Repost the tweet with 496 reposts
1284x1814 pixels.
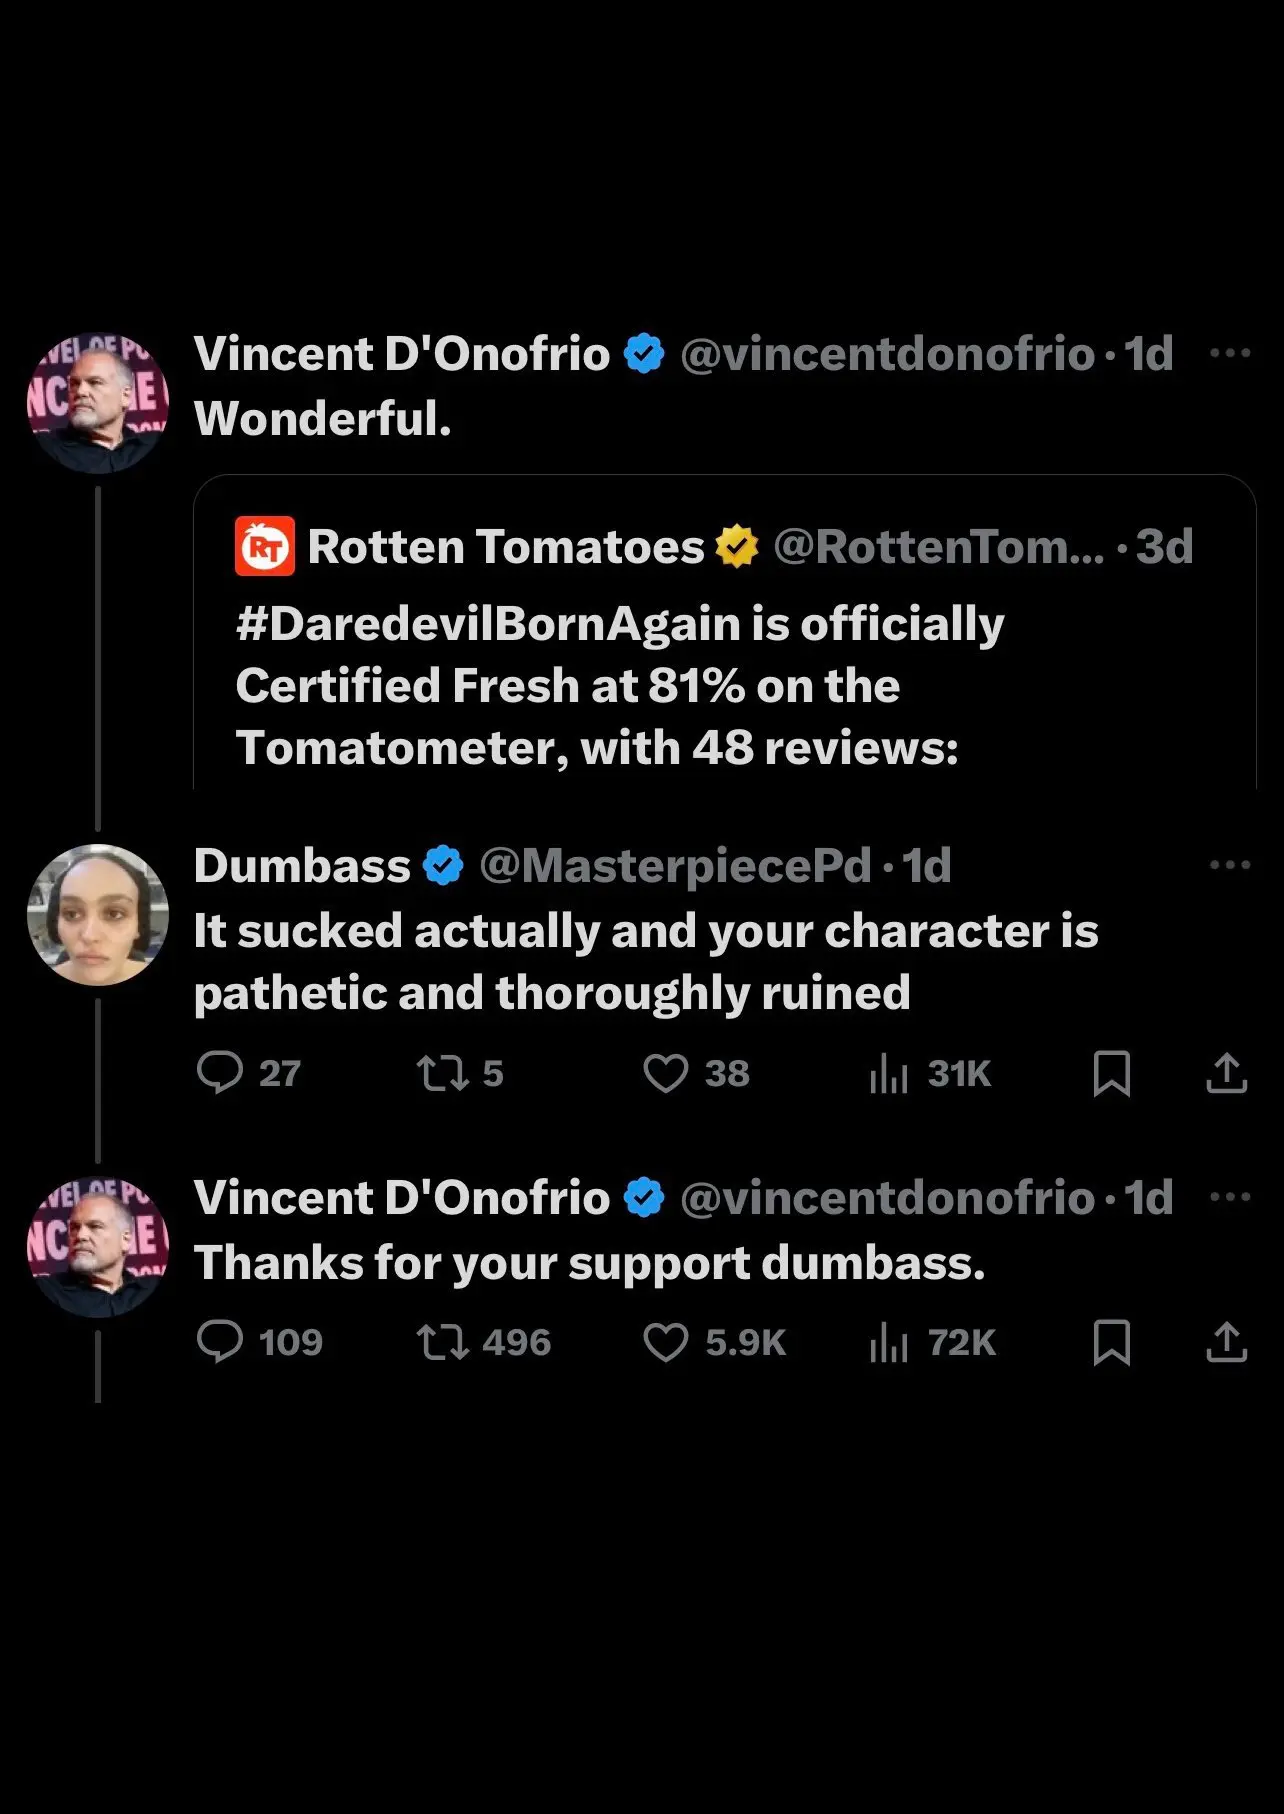442,1342
